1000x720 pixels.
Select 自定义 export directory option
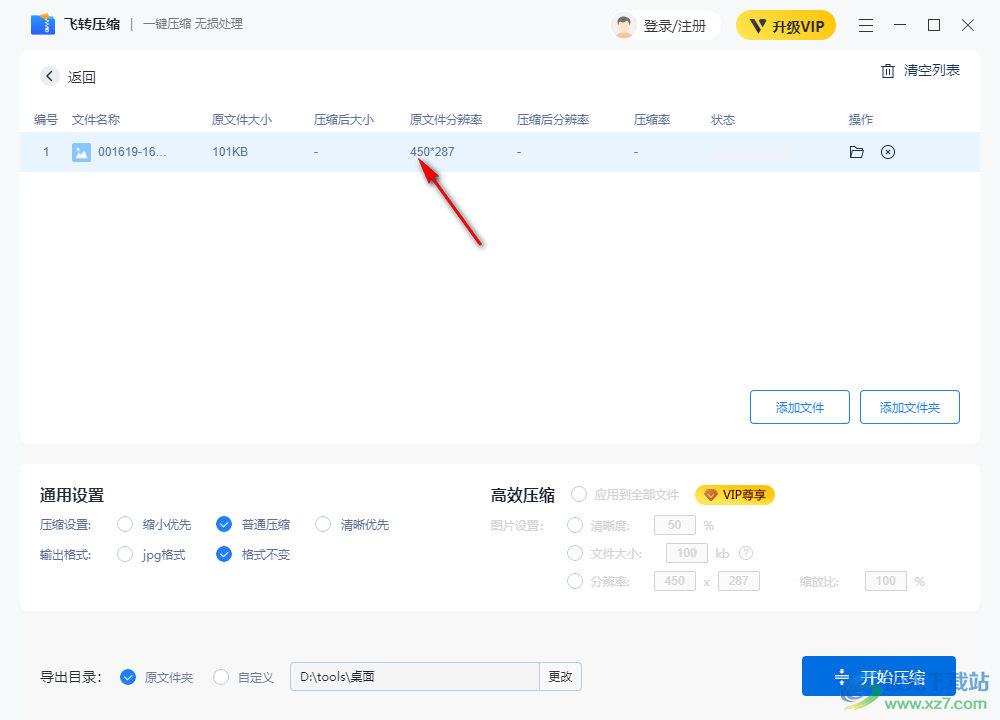[221, 677]
